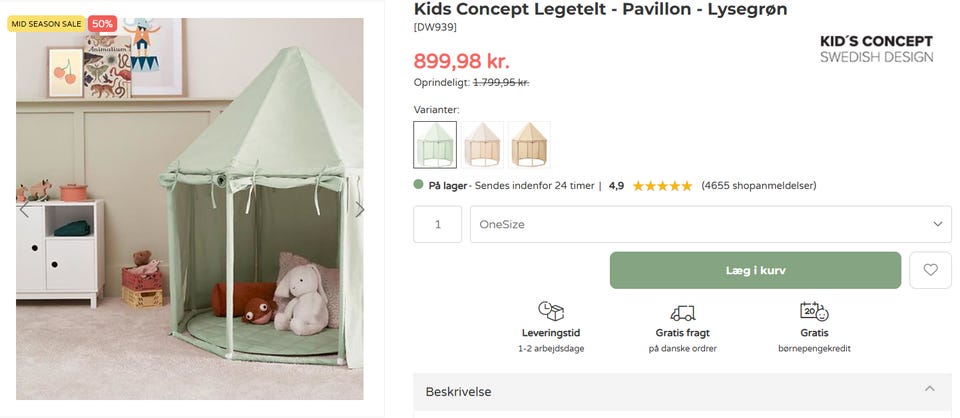Go to next product image arrow

[x=360, y=210]
